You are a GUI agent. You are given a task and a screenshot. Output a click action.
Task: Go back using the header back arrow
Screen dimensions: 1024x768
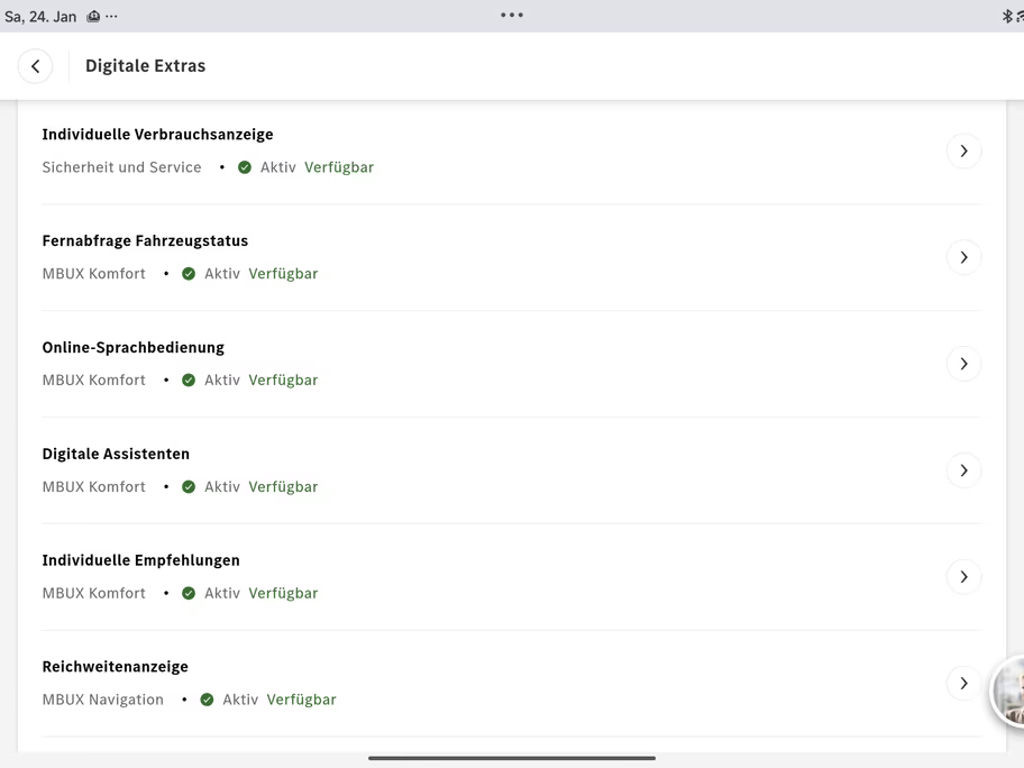point(35,66)
